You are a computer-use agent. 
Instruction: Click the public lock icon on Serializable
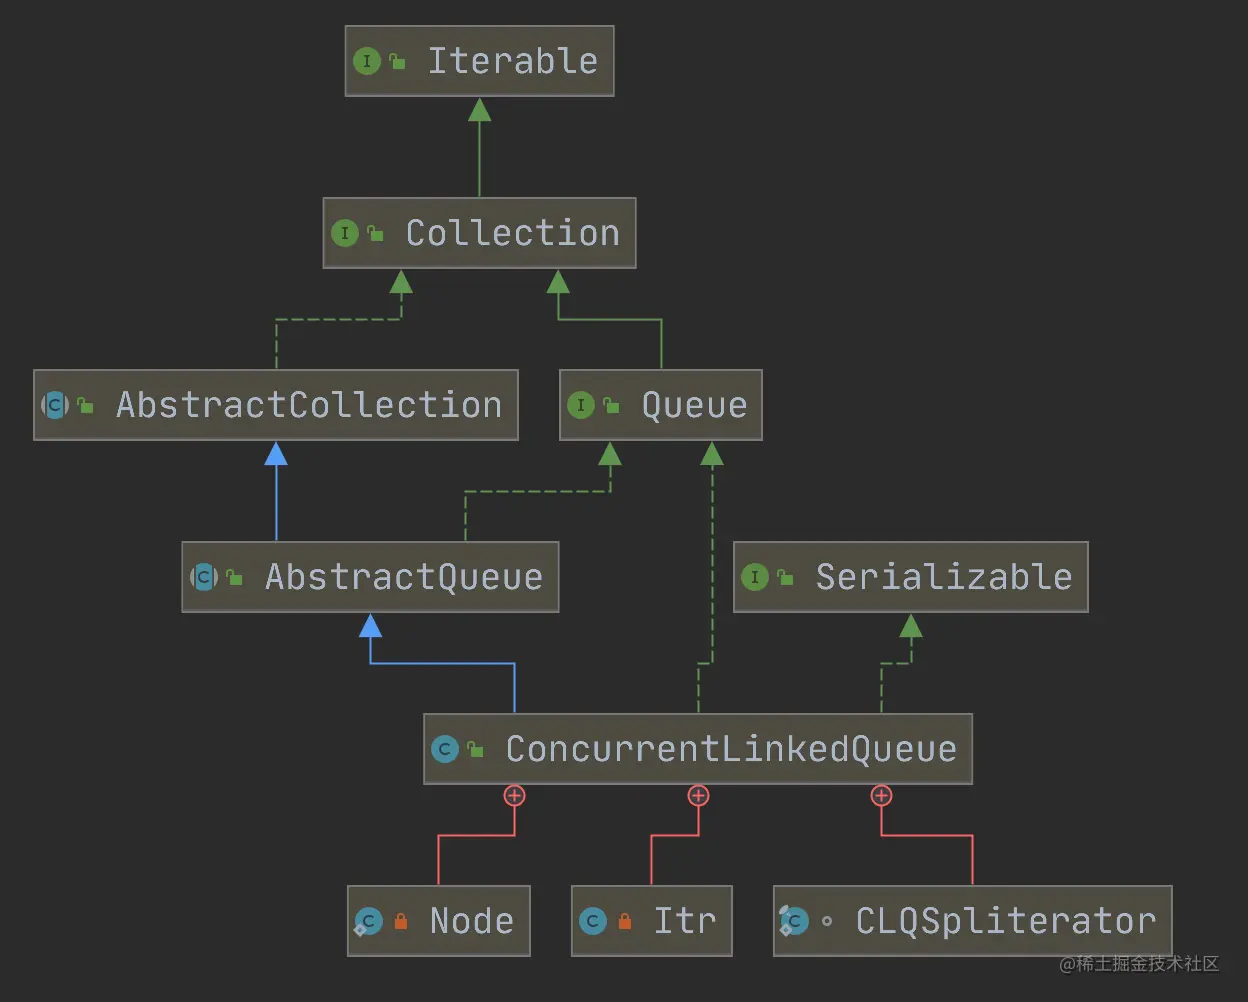[785, 577]
